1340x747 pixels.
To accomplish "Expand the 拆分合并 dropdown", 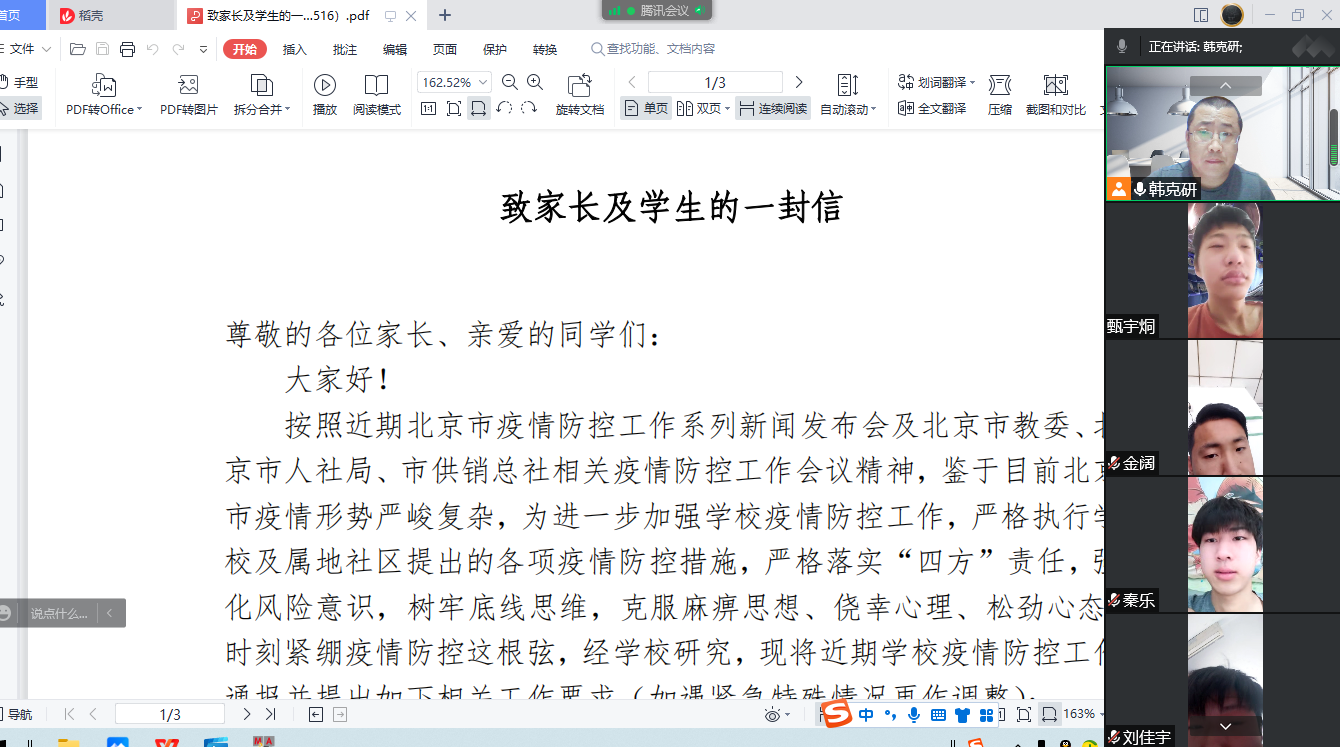I will [x=288, y=110].
